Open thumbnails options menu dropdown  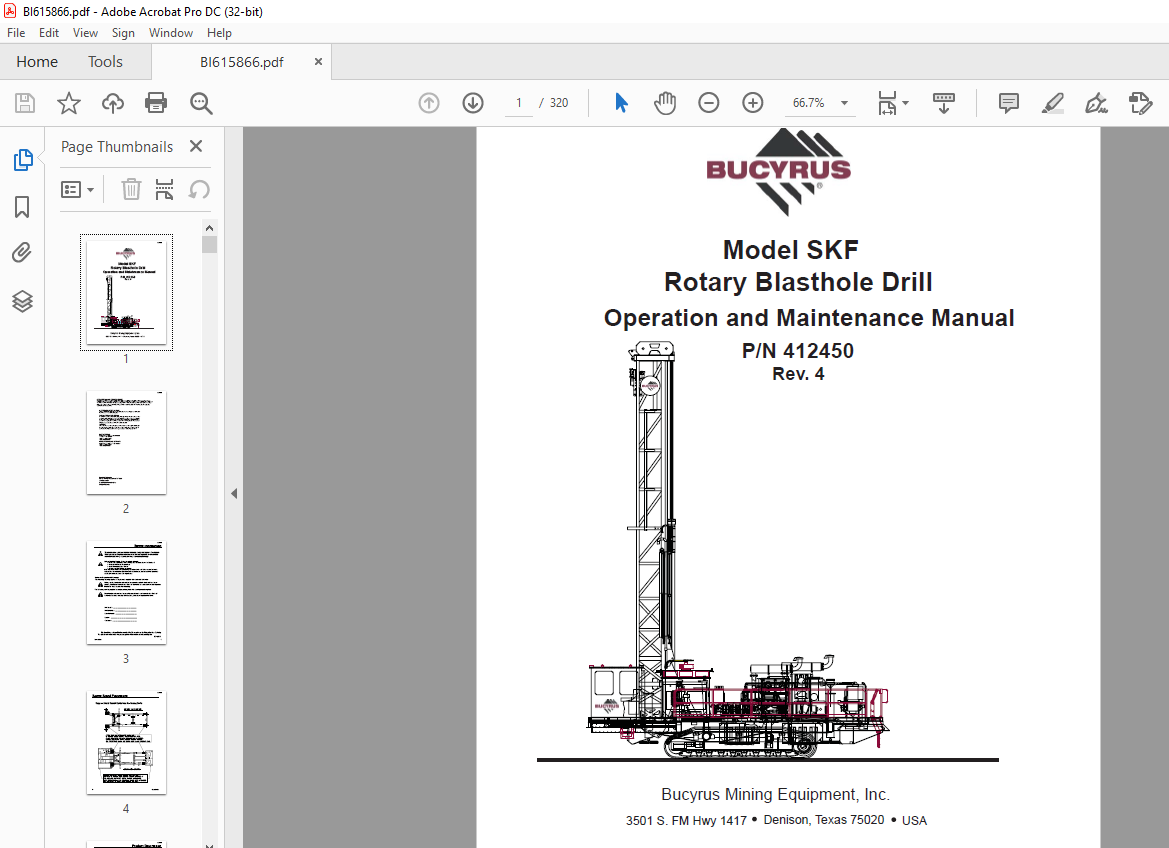pos(77,189)
